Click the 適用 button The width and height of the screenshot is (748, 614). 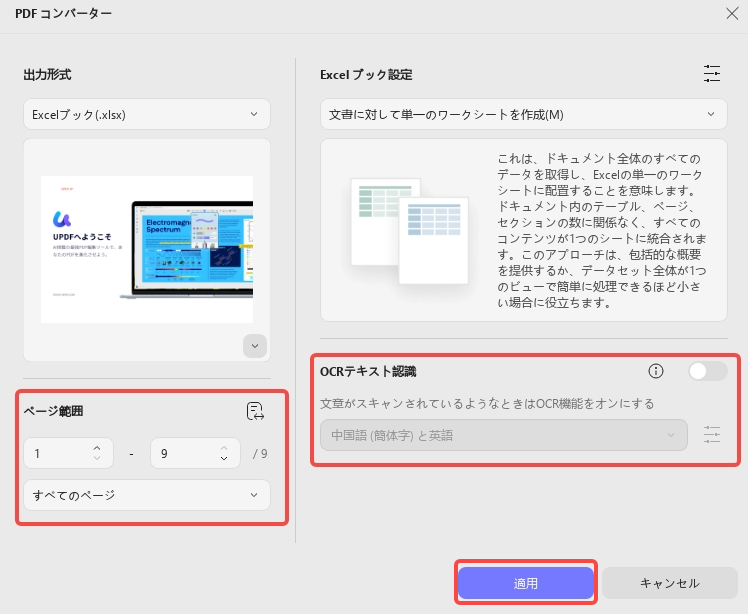pyautogui.click(x=526, y=583)
